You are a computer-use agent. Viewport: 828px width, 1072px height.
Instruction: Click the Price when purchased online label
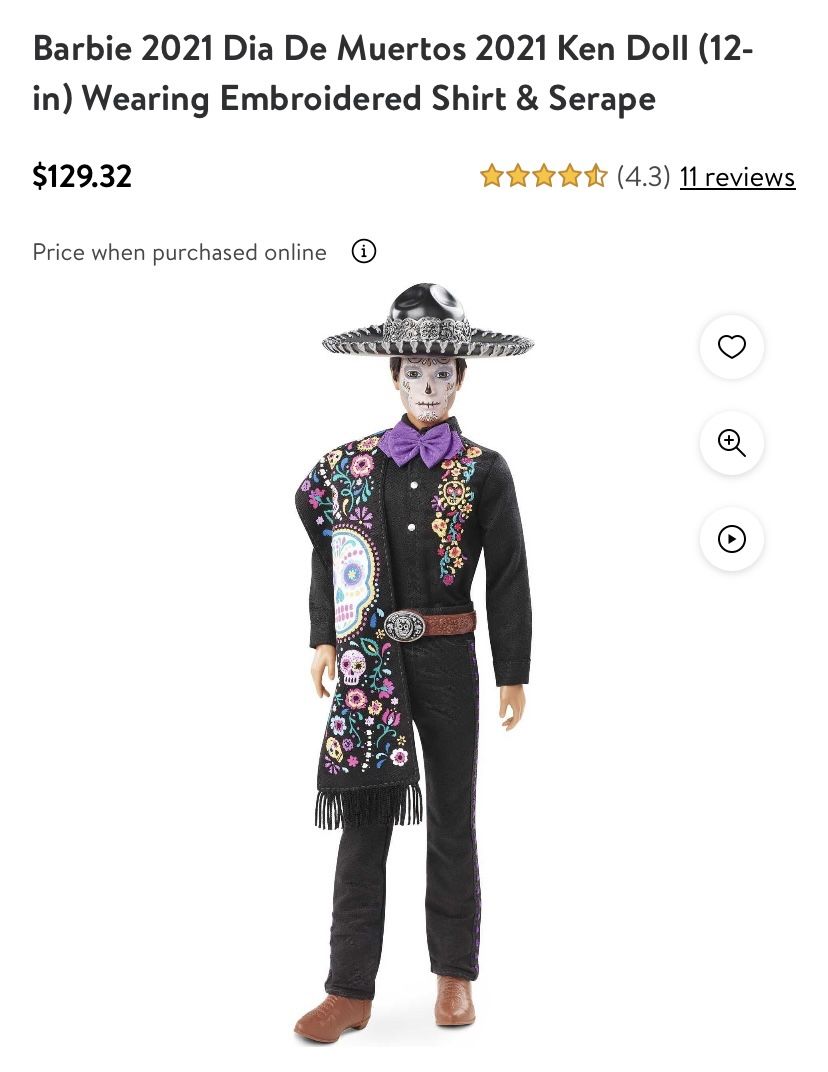[x=179, y=252]
